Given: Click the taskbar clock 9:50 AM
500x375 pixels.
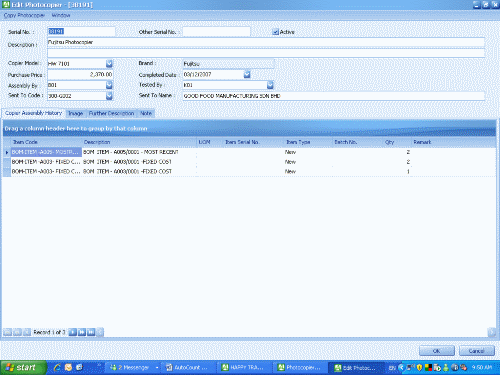Looking at the screenshot, I should pos(482,367).
